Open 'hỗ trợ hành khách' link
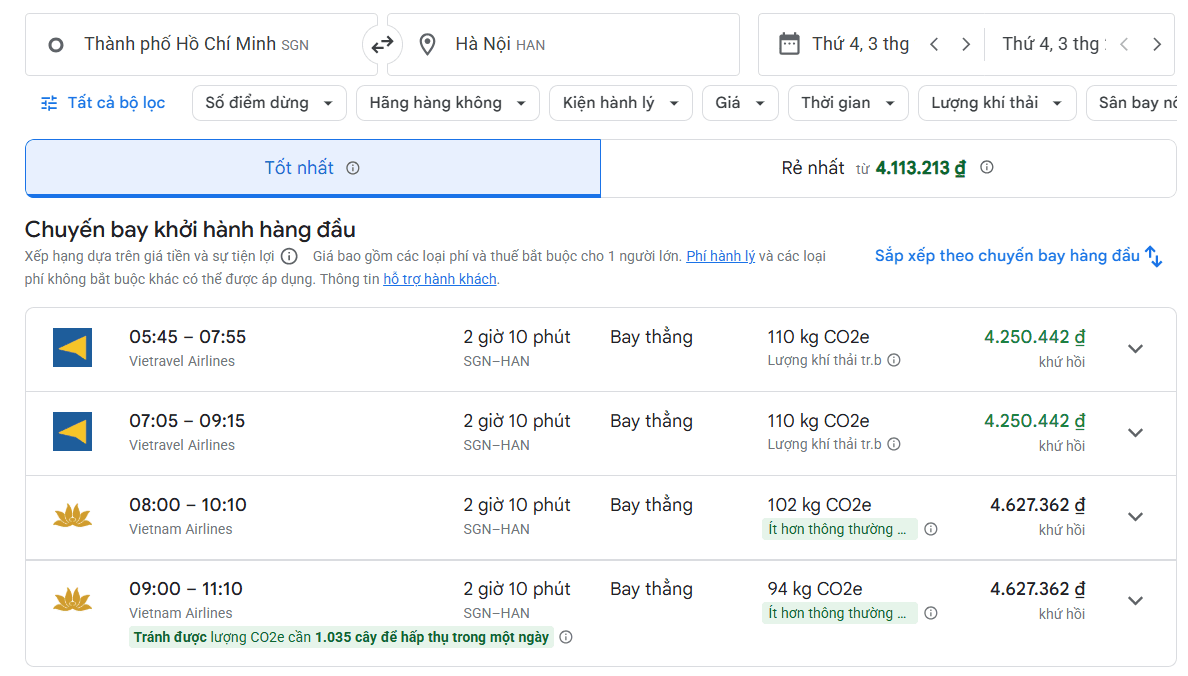 point(440,279)
